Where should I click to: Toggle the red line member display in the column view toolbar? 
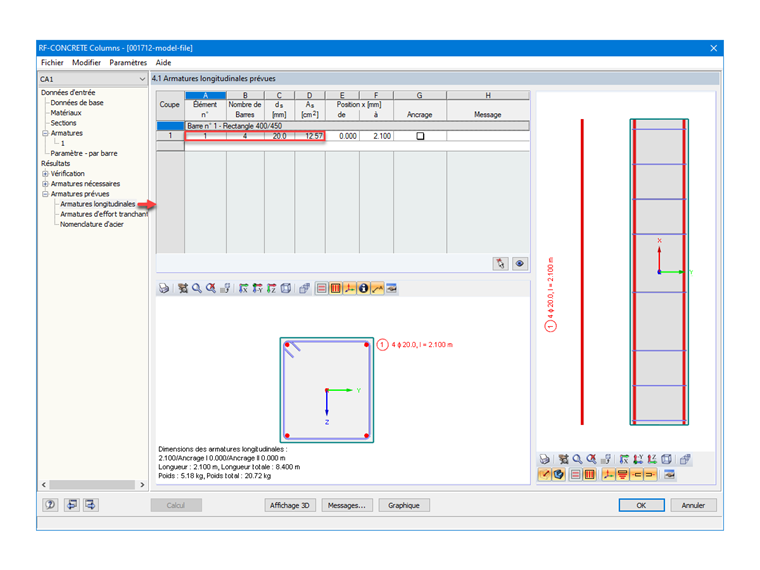click(544, 475)
